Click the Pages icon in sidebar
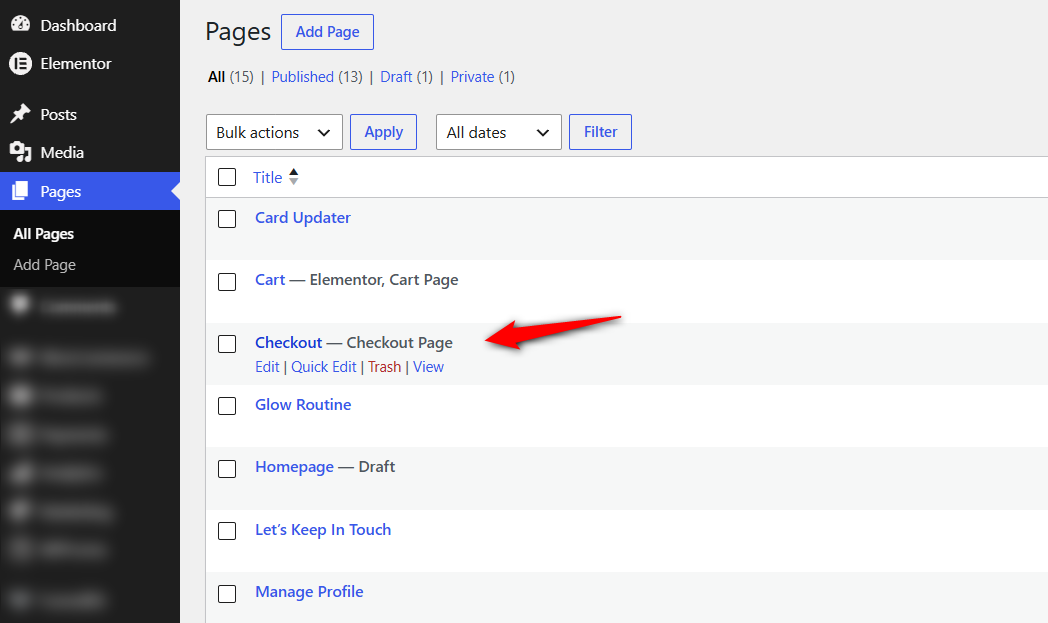Viewport: 1048px width, 623px height. click(x=21, y=191)
